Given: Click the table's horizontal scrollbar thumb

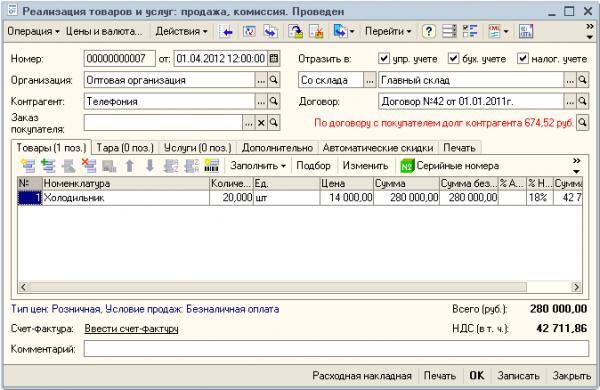Looking at the screenshot, I should 278,287.
